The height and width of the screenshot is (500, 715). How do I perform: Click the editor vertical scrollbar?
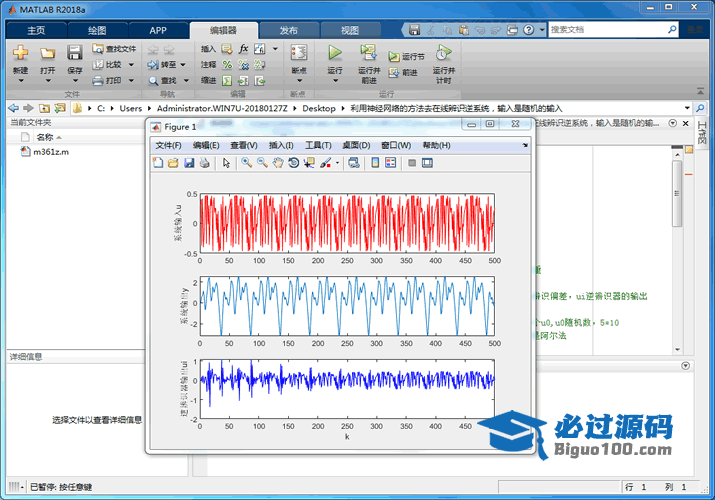(677, 194)
